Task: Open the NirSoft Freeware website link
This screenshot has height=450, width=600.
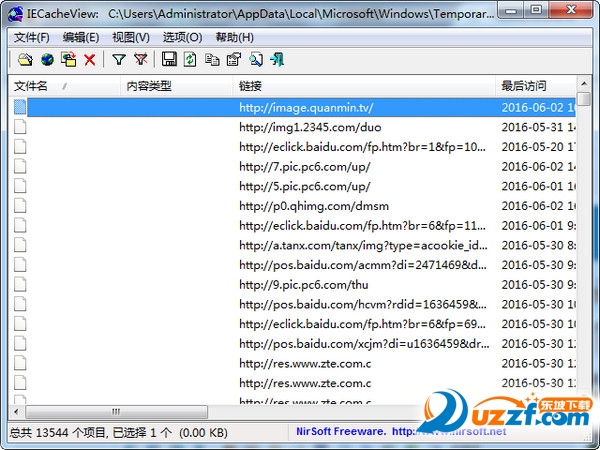Action: click(401, 432)
